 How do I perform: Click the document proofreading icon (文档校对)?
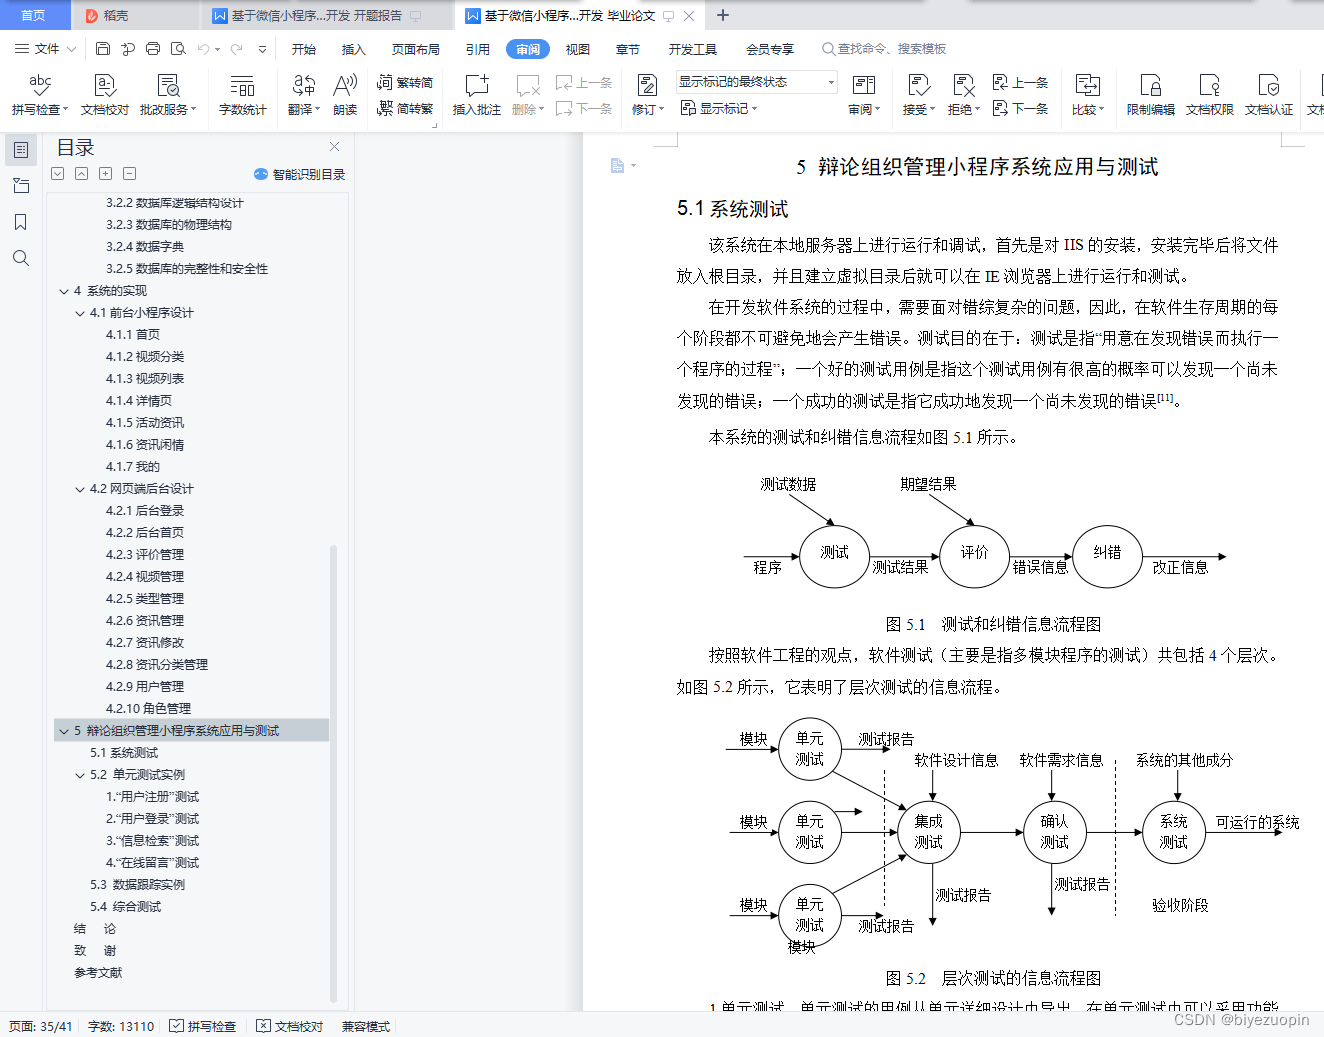[105, 94]
